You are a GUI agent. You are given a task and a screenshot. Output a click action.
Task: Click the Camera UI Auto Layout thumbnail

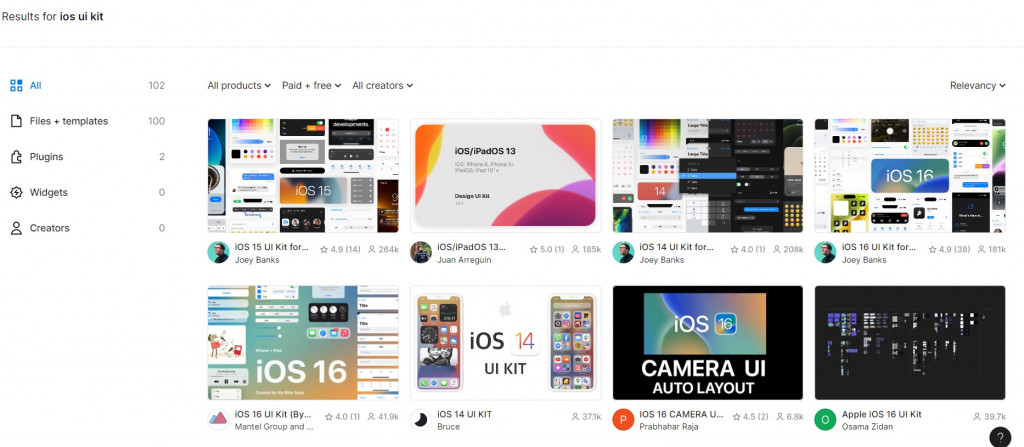tap(707, 342)
